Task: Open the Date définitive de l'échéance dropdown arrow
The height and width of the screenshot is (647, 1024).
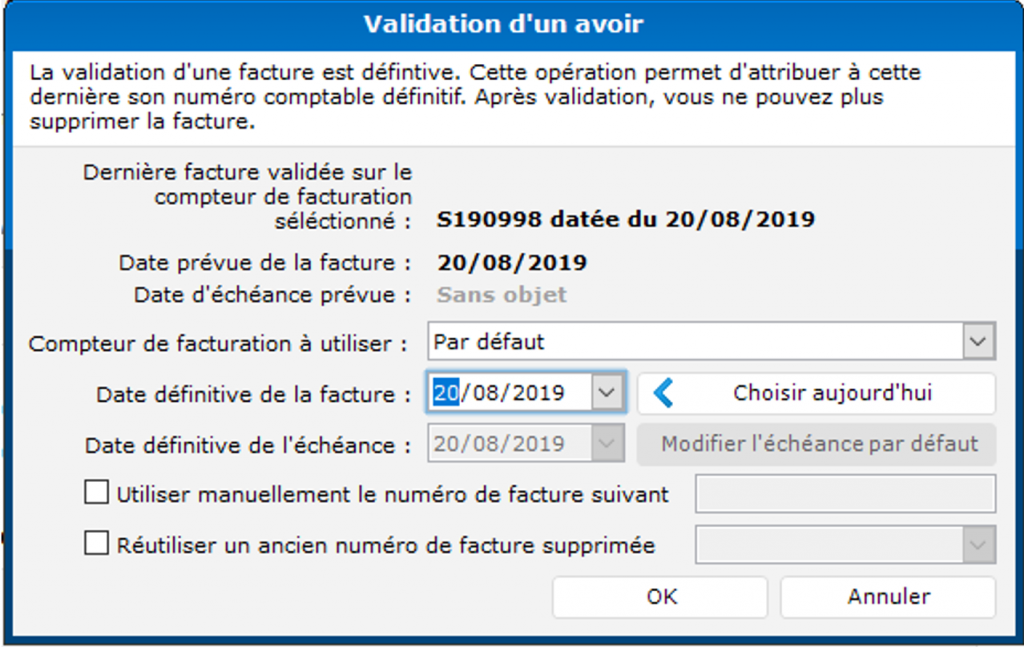Action: coord(607,444)
